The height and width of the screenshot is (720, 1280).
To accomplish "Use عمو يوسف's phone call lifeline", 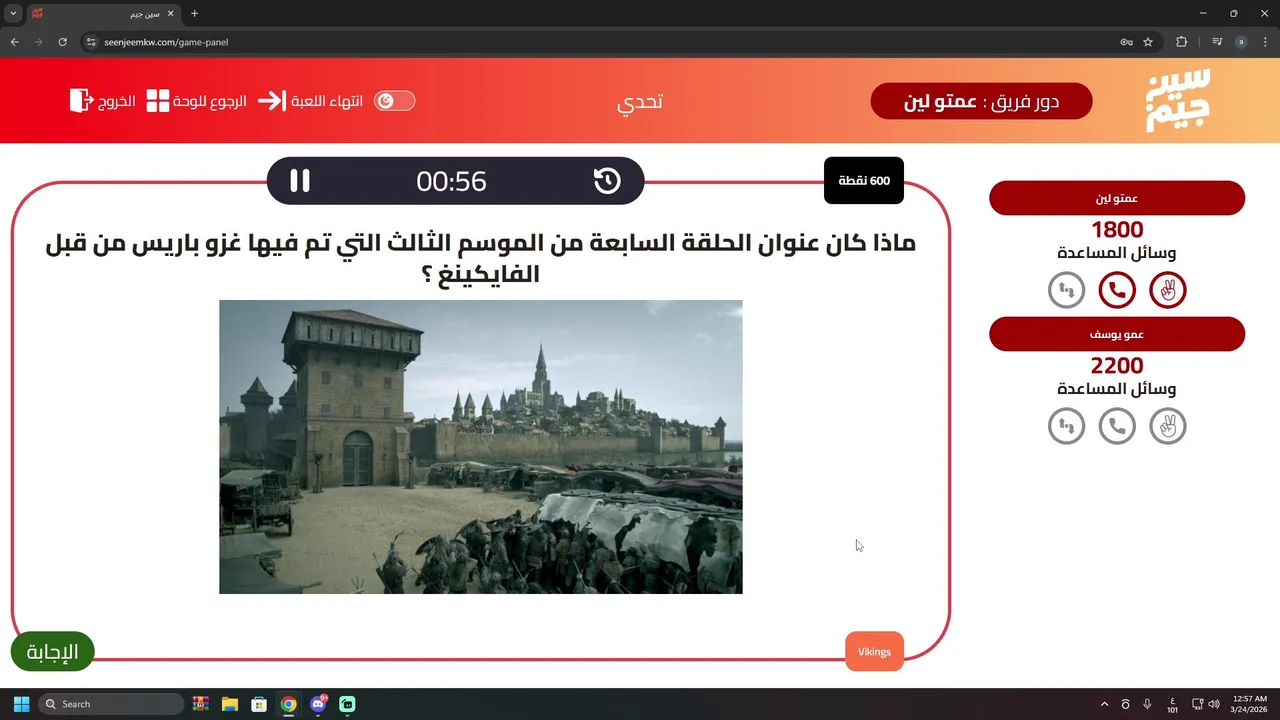I will [x=1117, y=427].
